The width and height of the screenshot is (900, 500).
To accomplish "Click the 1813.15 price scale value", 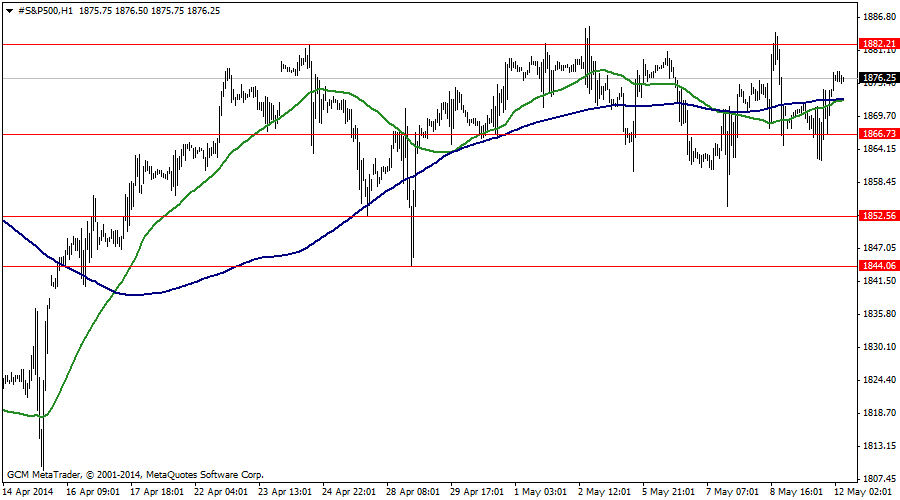I will click(x=879, y=445).
